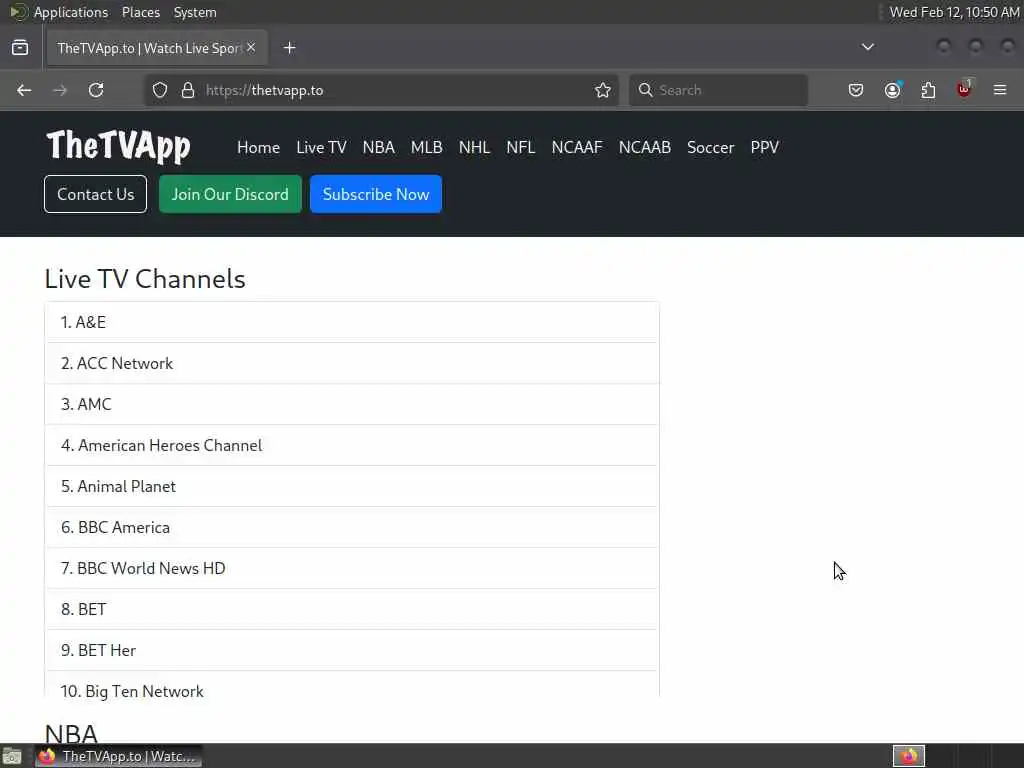The height and width of the screenshot is (768, 1024).
Task: Open the Places menu
Action: click(x=140, y=12)
